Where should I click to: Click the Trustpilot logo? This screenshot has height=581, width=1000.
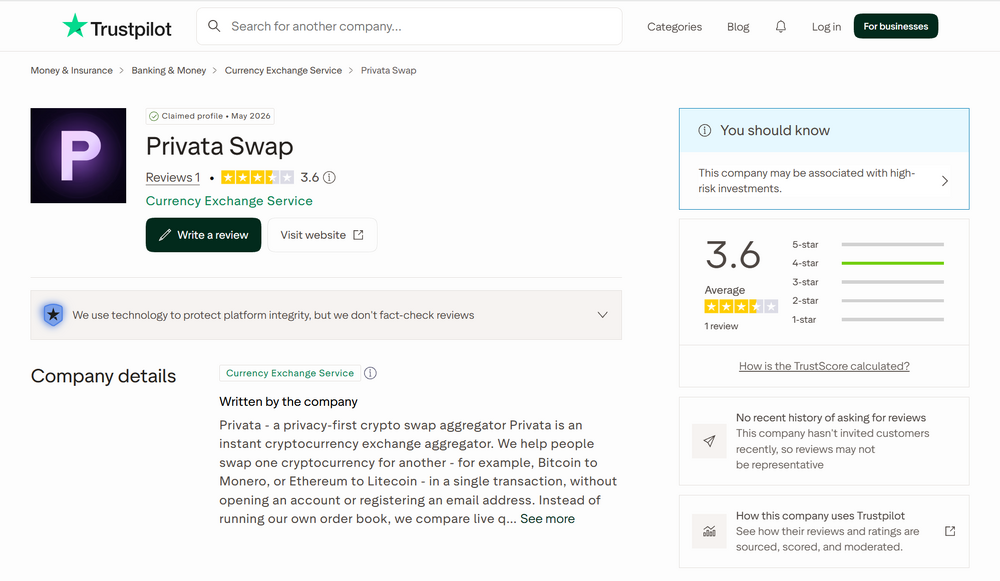click(x=117, y=27)
